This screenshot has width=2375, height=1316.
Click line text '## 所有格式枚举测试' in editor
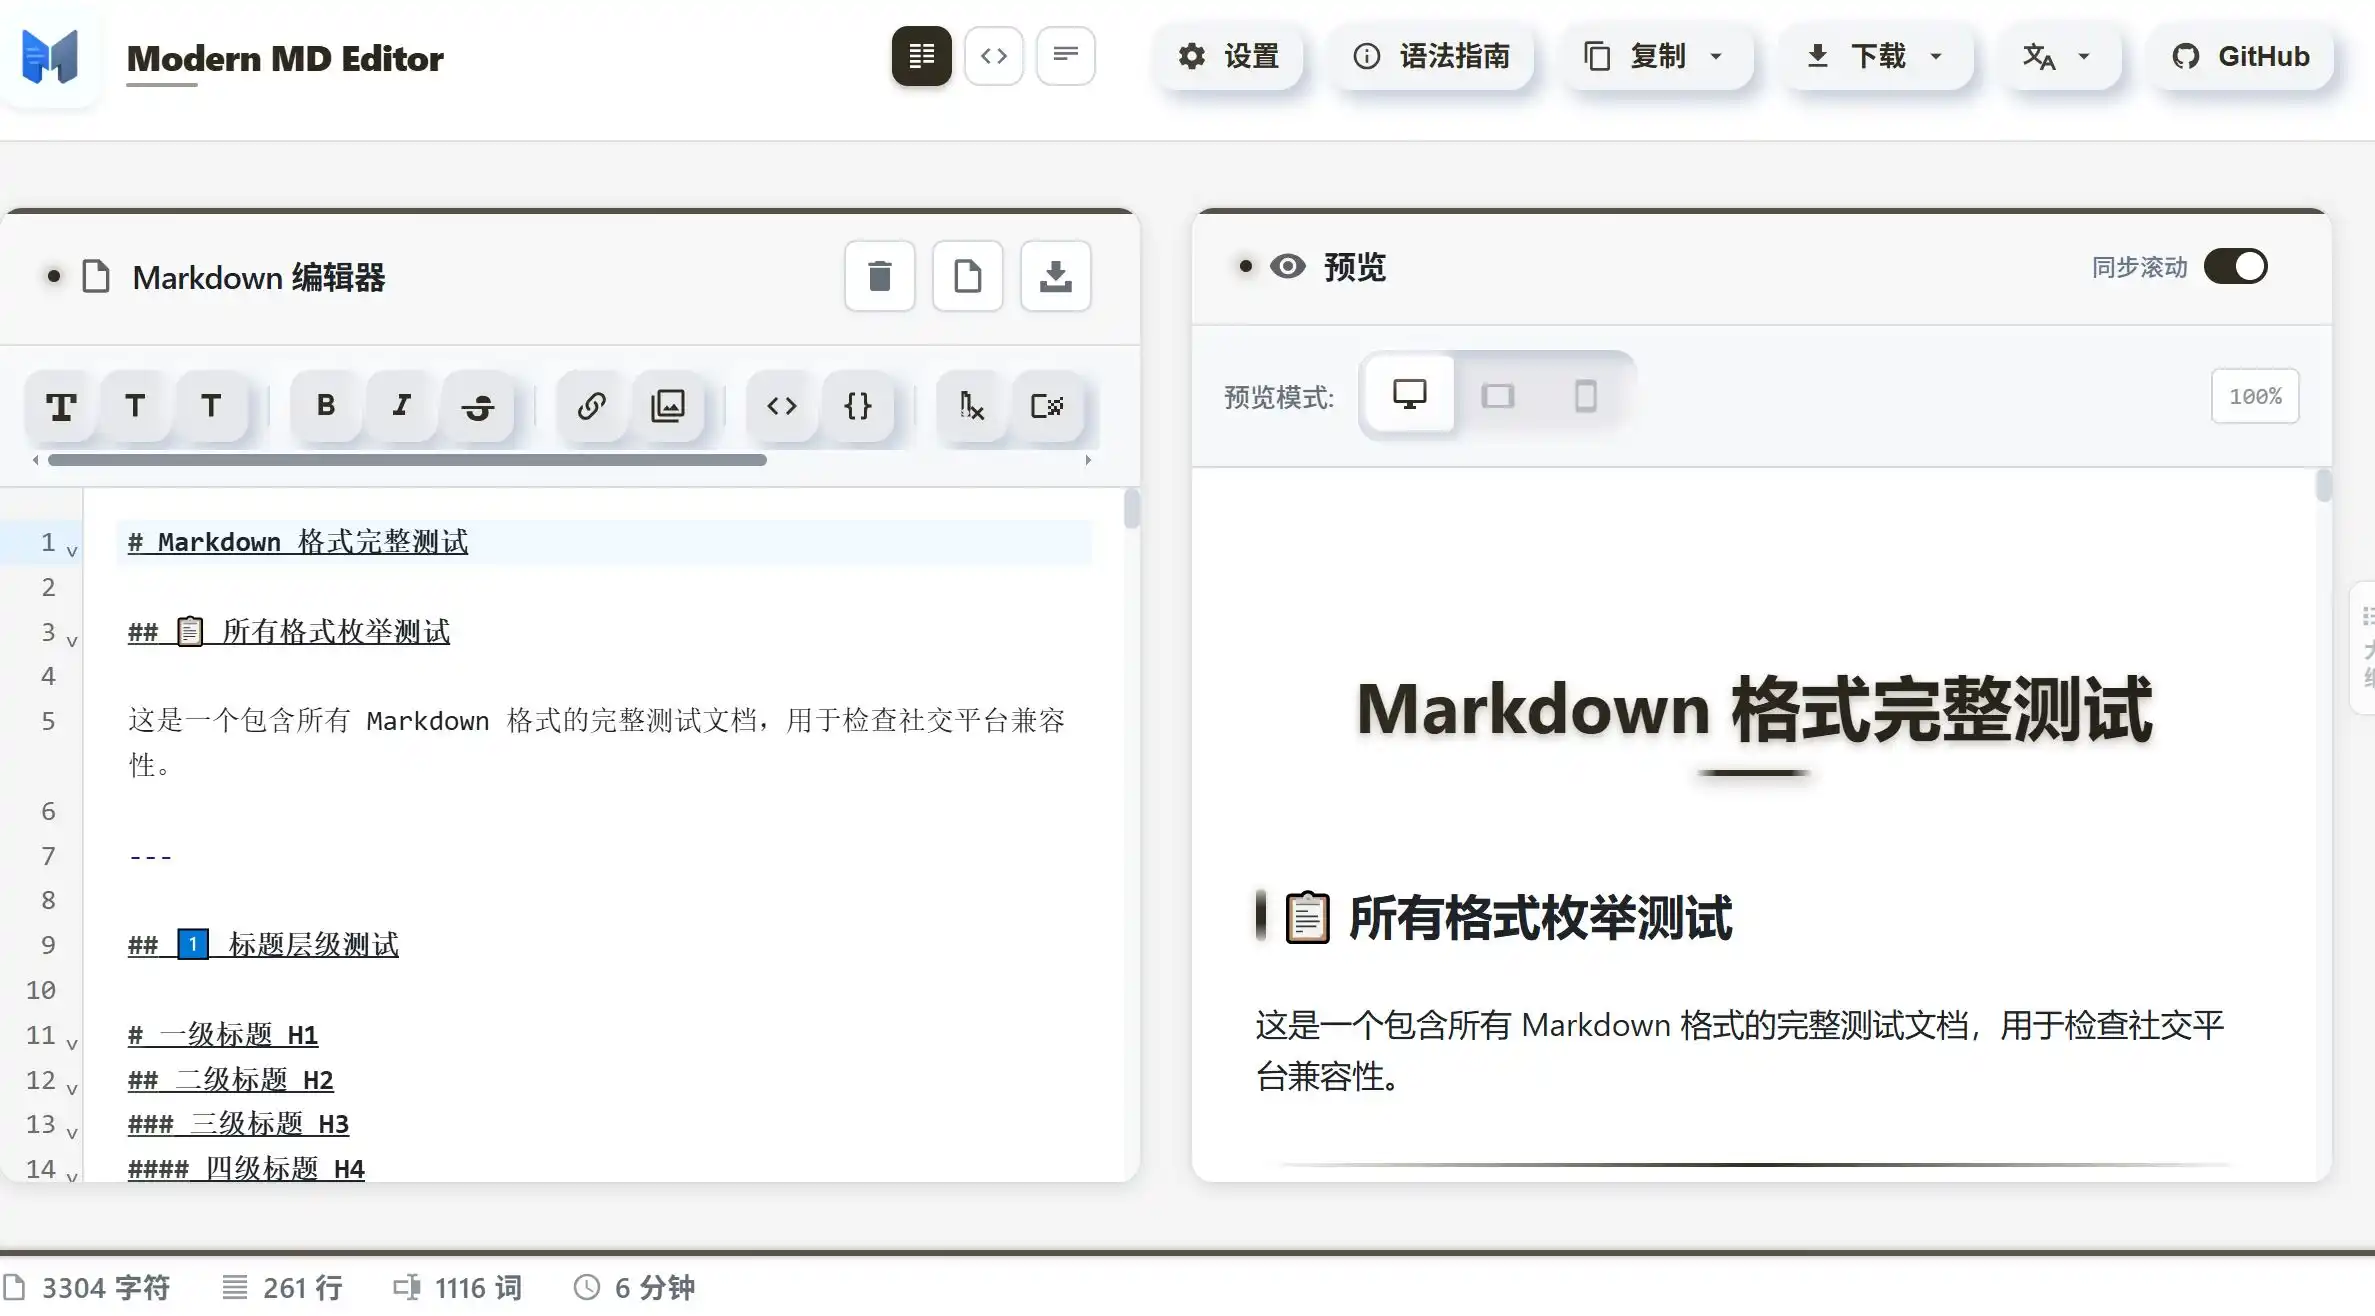(x=289, y=632)
